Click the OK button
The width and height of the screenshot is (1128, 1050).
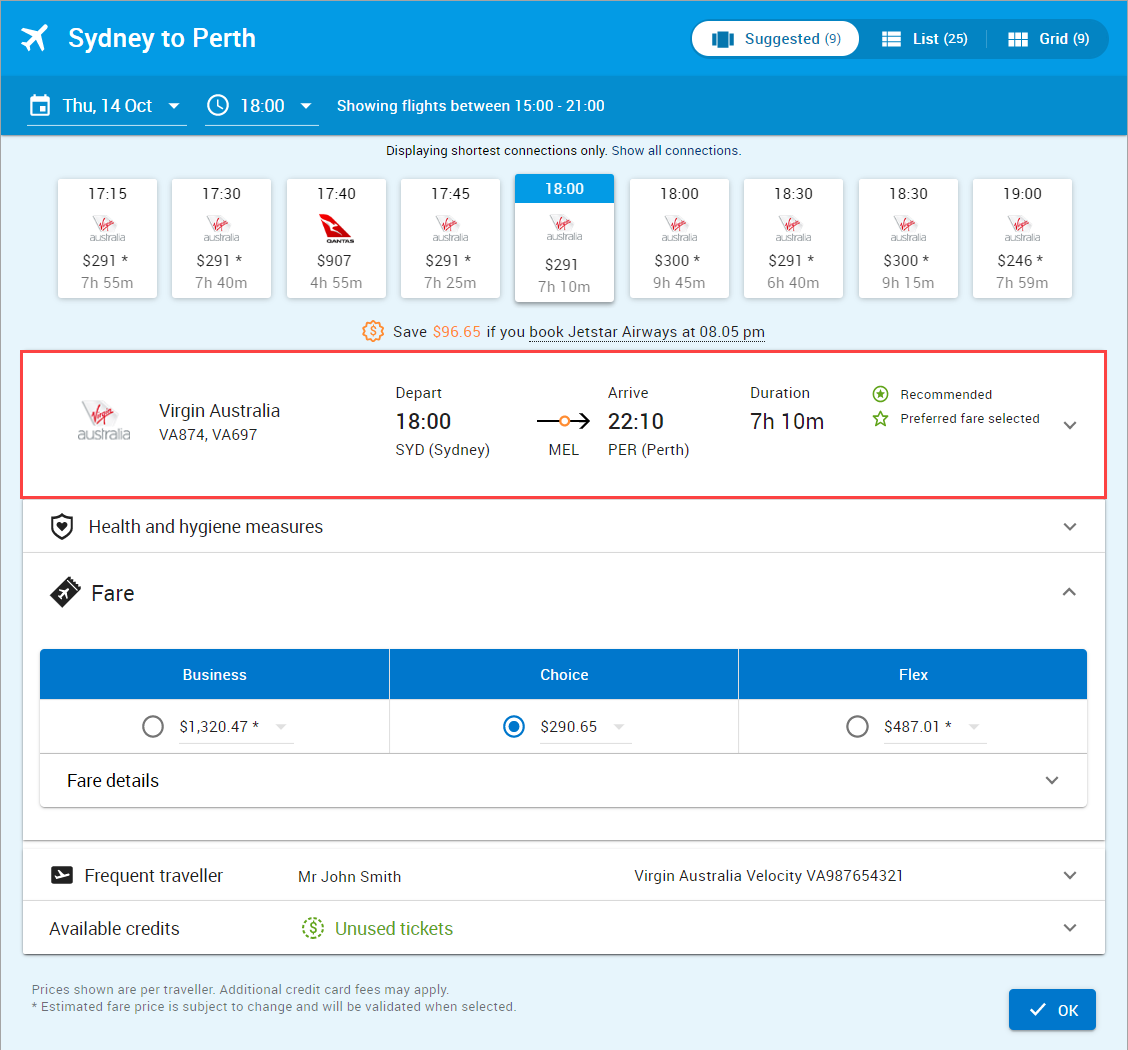[x=1052, y=1010]
